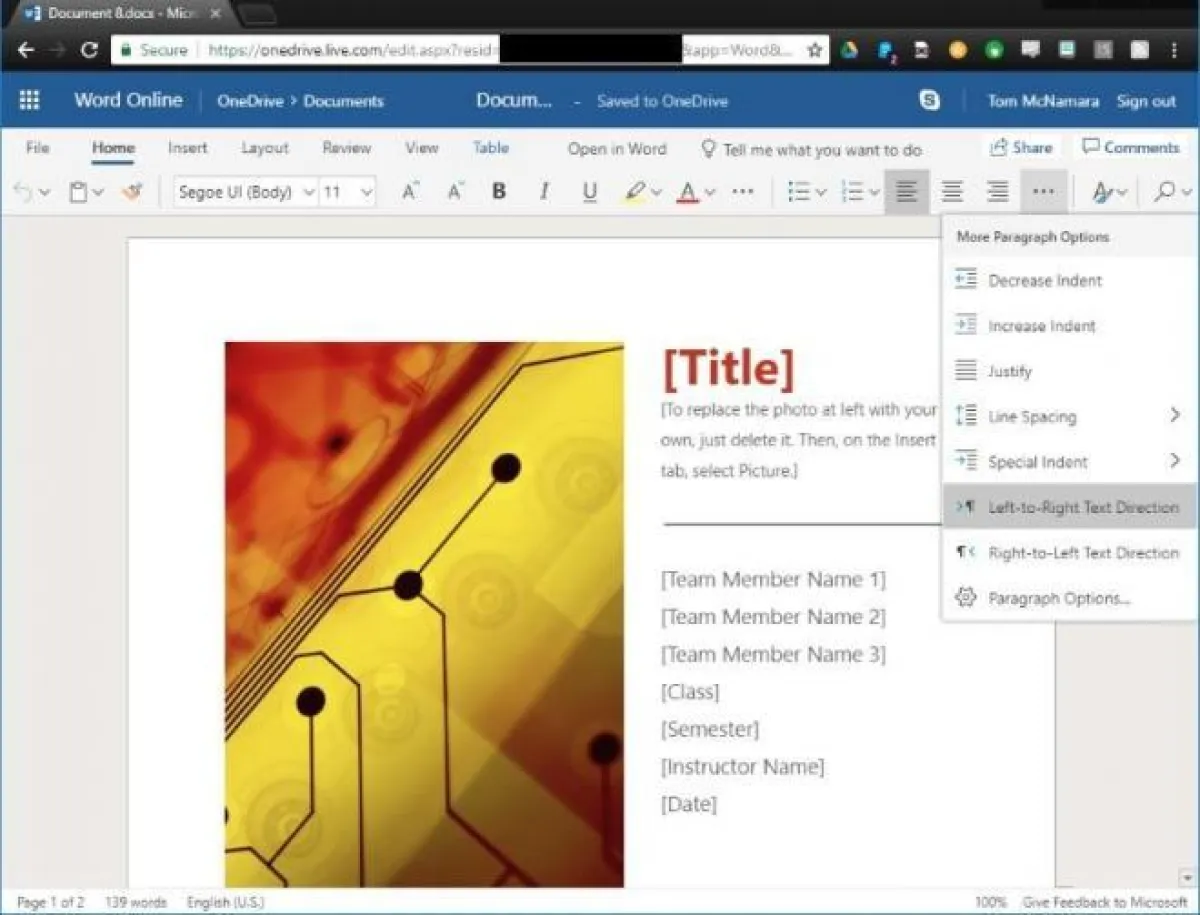Click the Format Painter icon
The image size is (1200, 915).
pyautogui.click(x=132, y=192)
